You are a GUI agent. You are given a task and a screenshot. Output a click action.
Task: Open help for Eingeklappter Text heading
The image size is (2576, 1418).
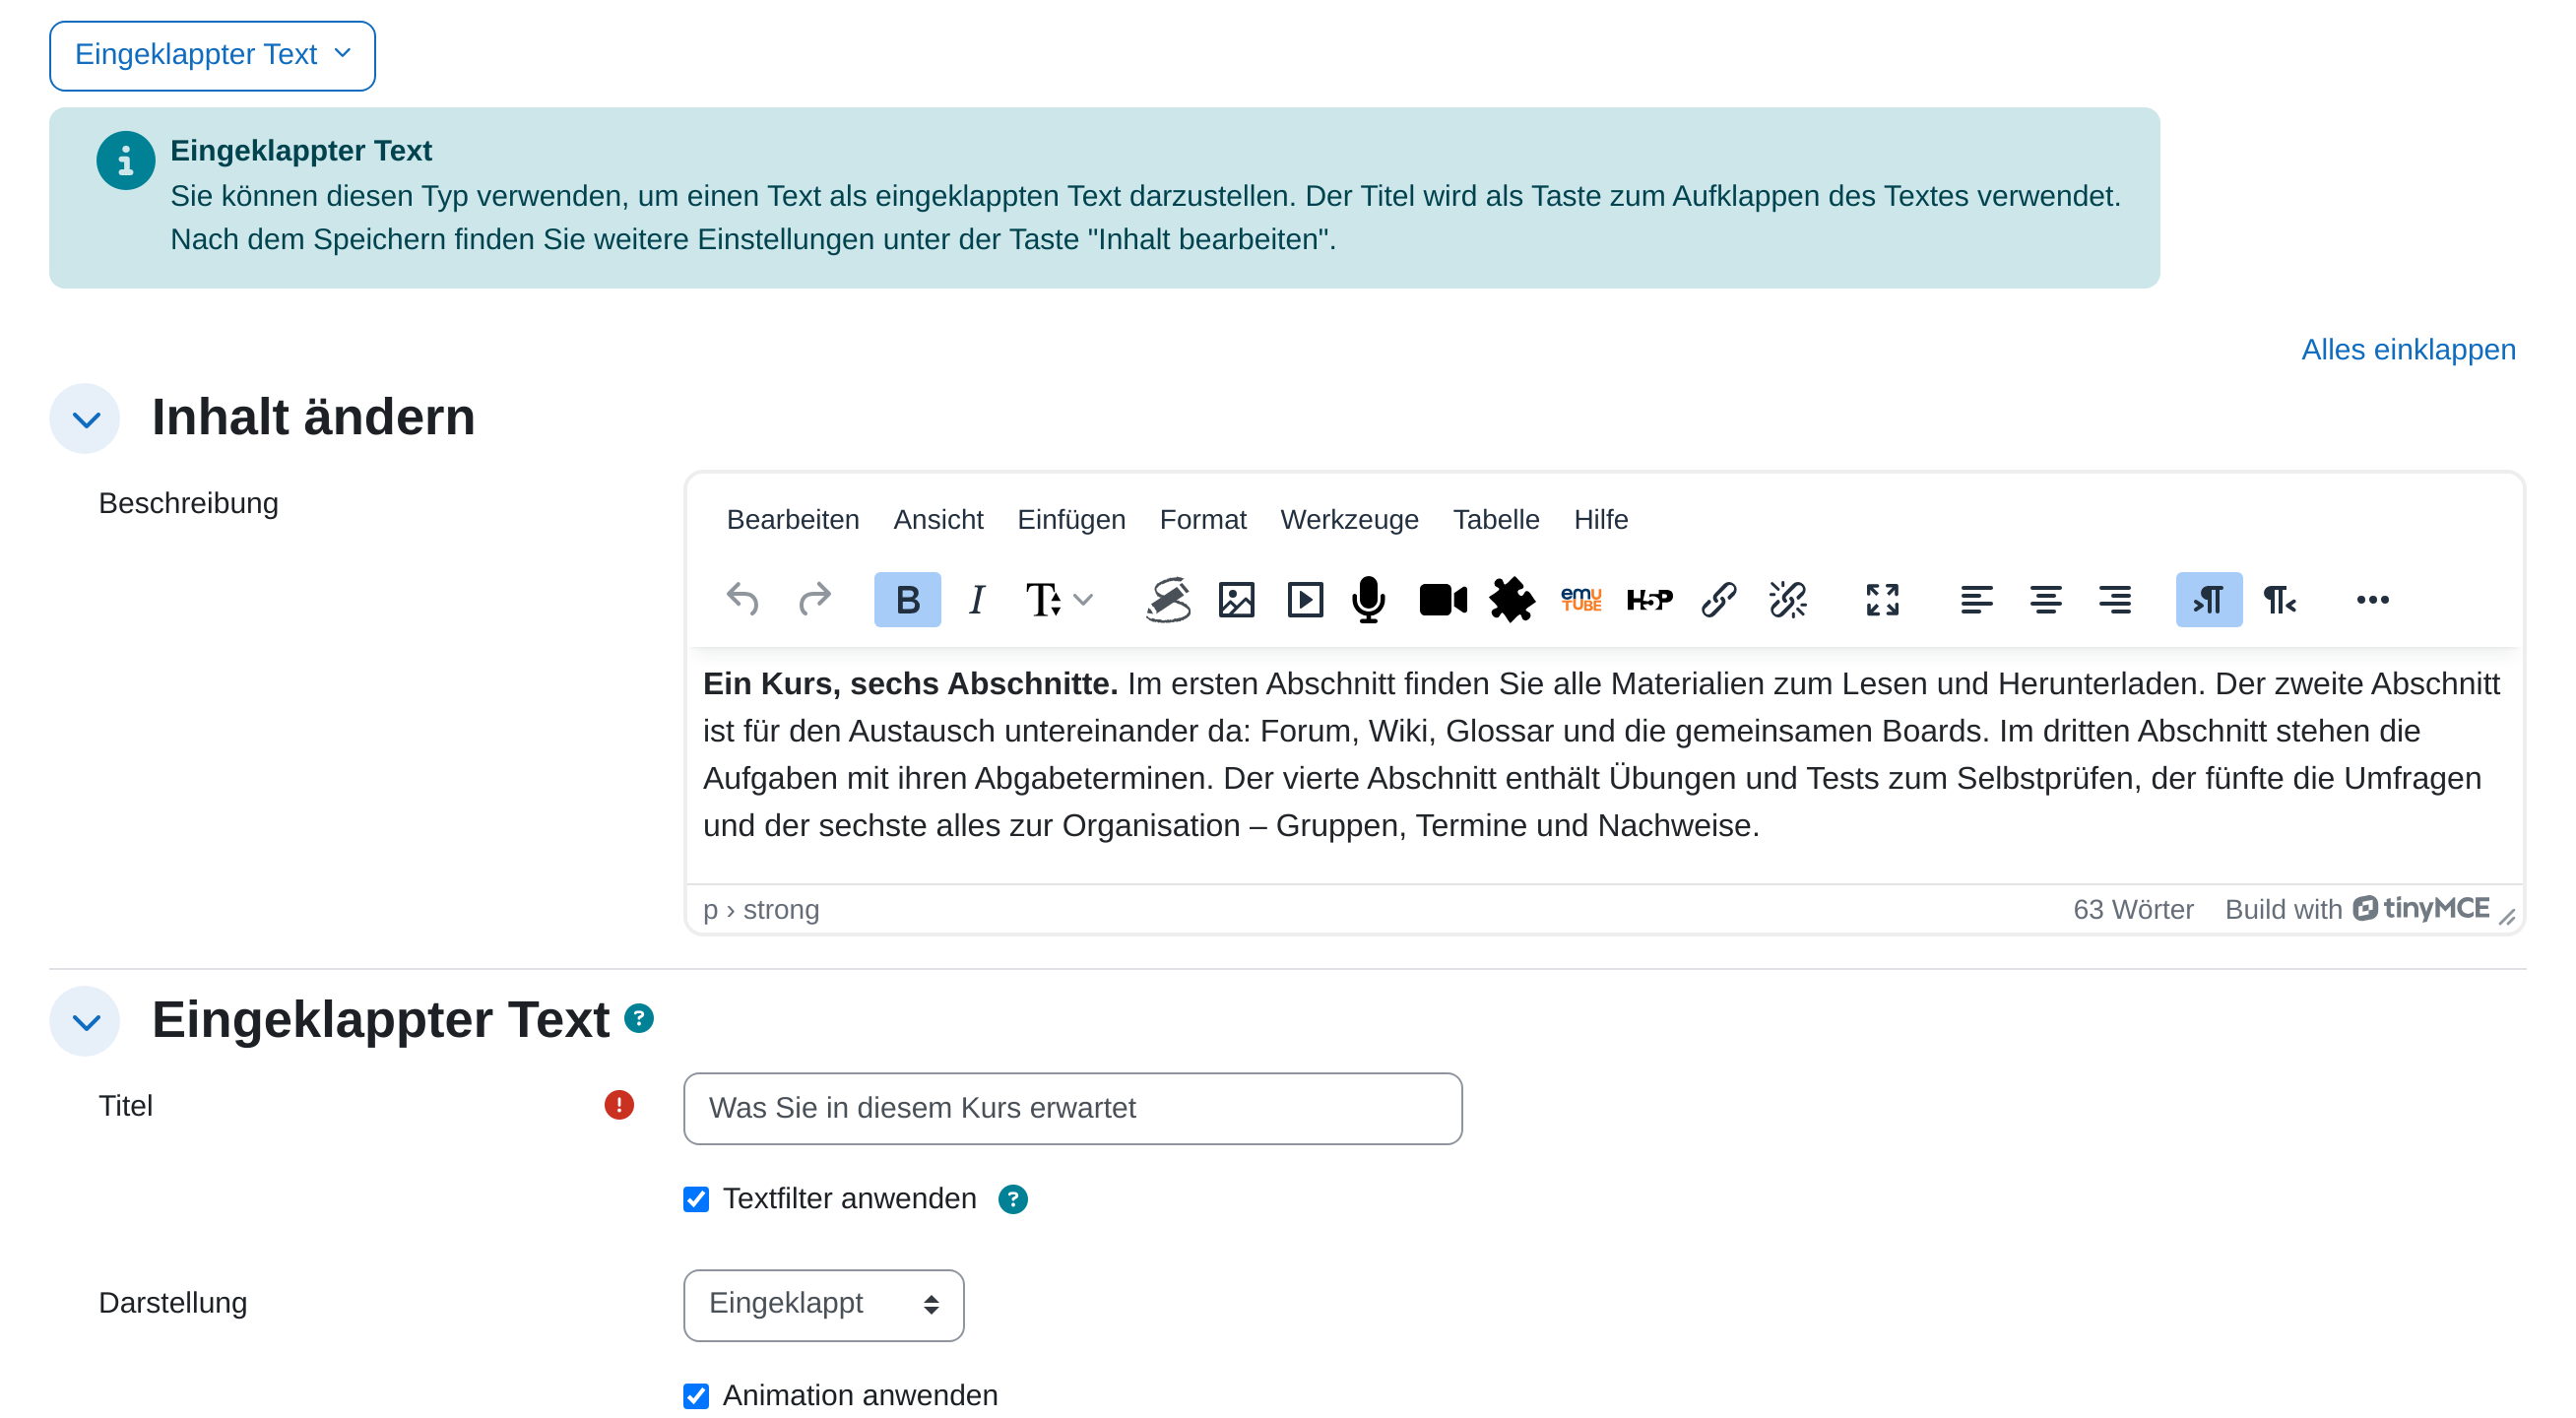638,1019
